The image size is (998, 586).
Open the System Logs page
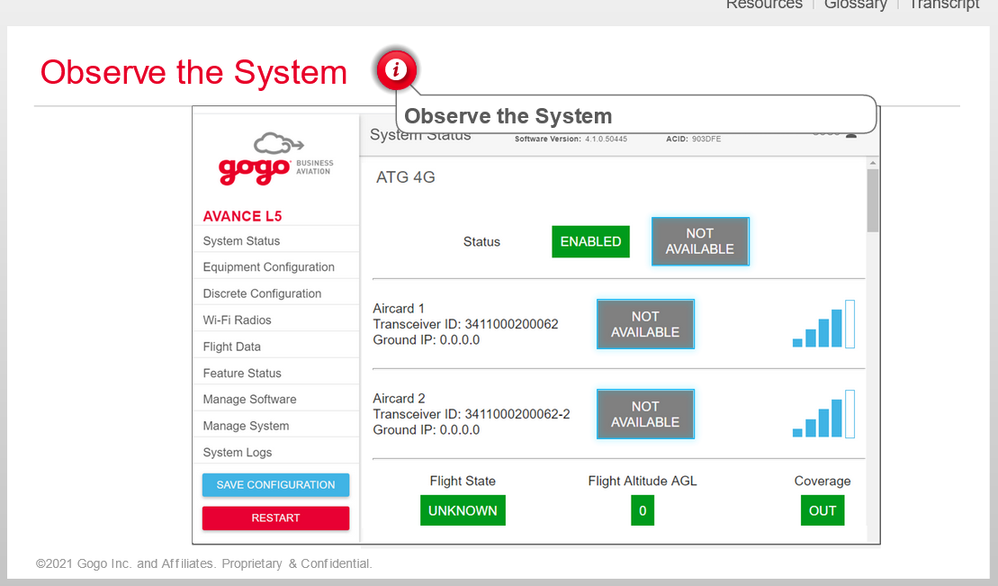click(237, 452)
